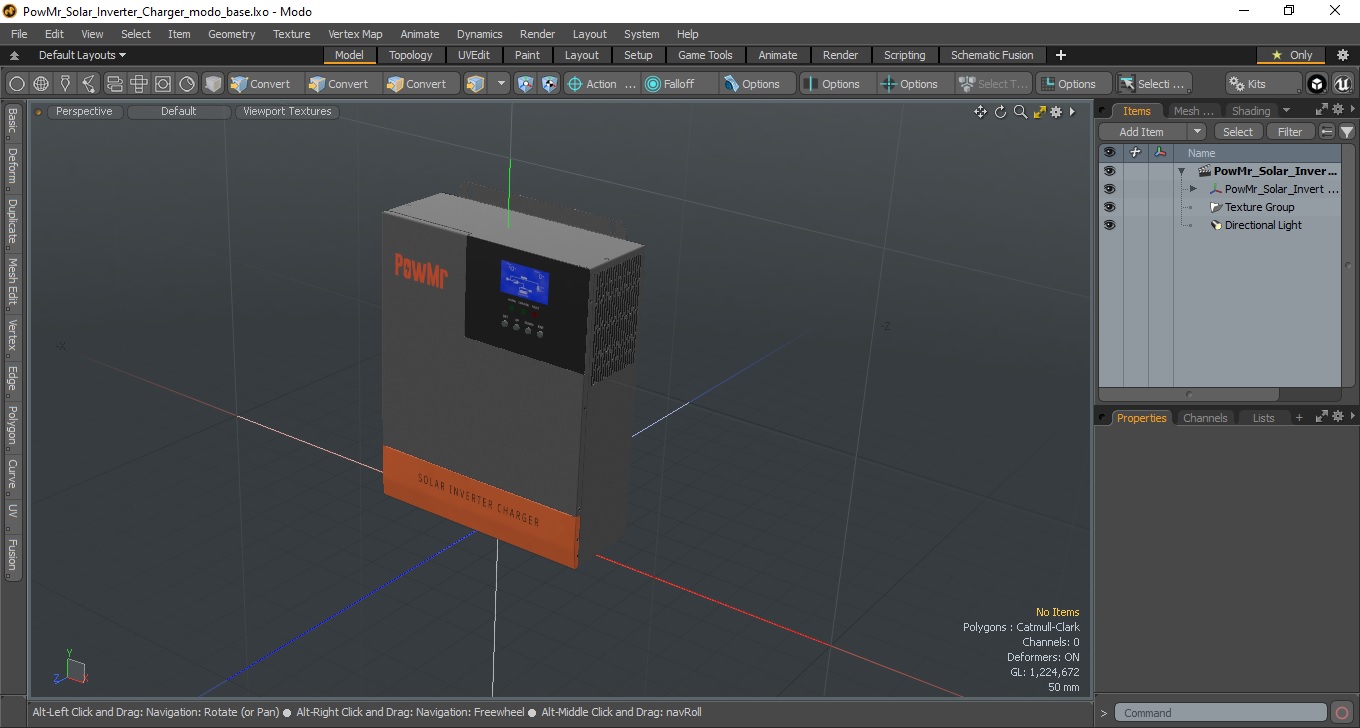Select the Directional Light row
Image resolution: width=1360 pixels, height=728 pixels.
[x=1263, y=225]
